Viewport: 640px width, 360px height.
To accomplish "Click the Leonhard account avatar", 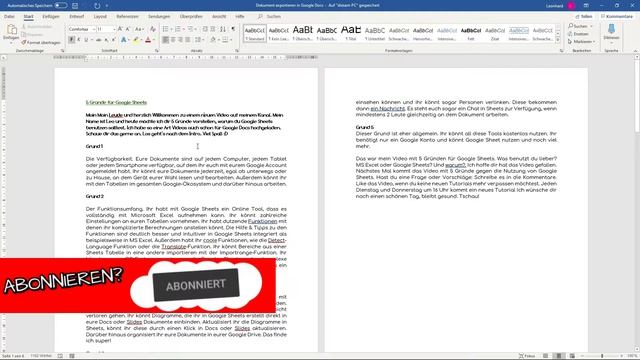I will tap(571, 6).
